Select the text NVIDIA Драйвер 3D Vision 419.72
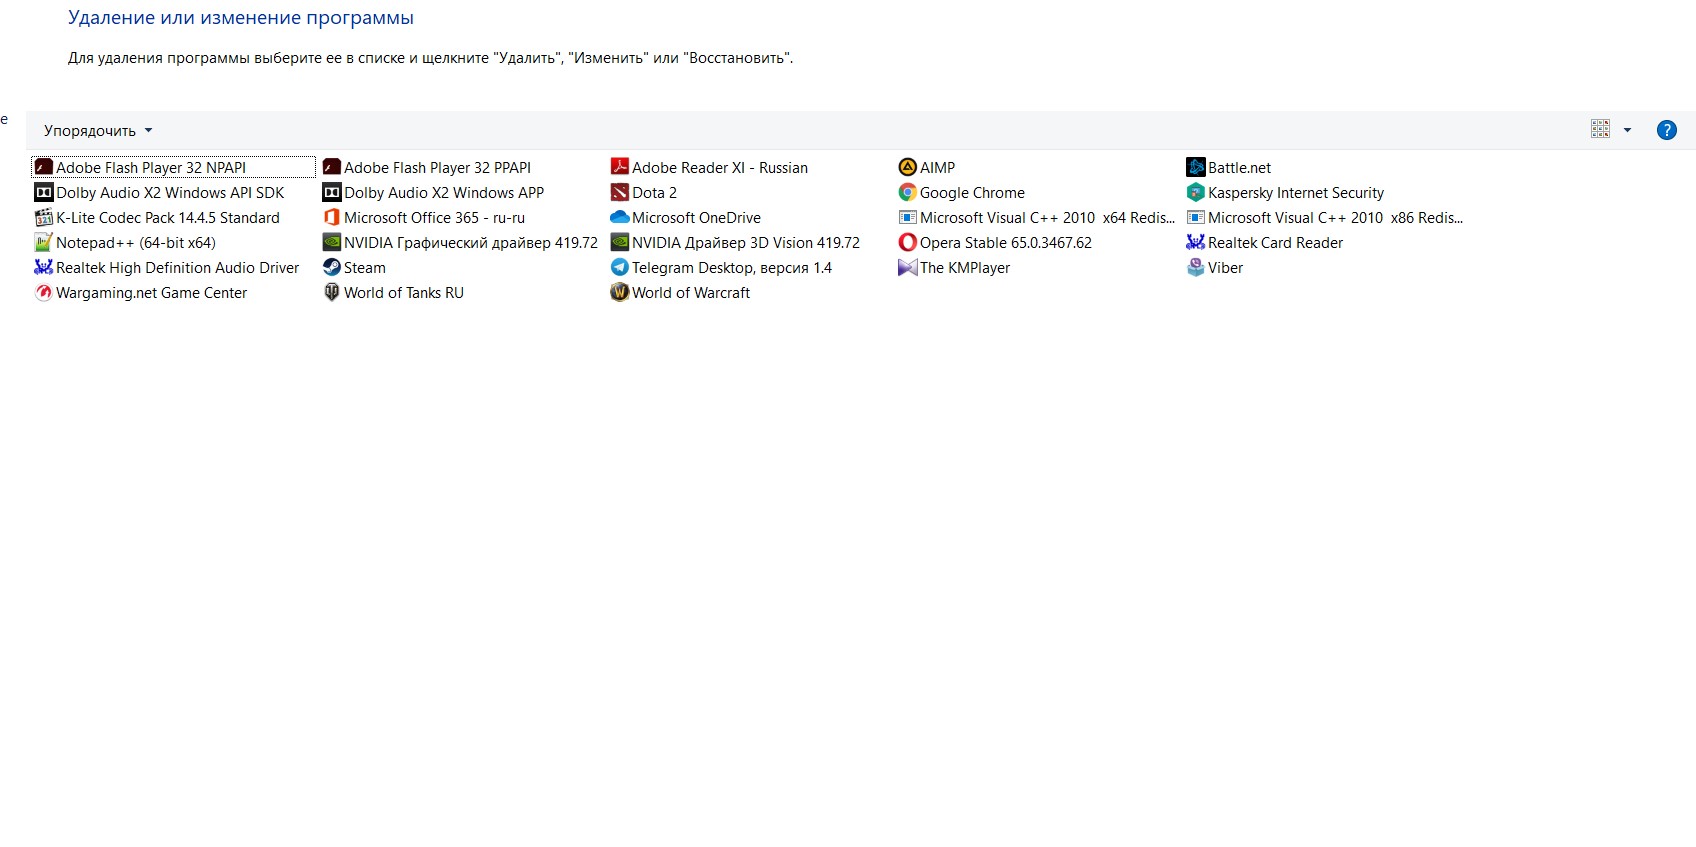Image resolution: width=1696 pixels, height=847 pixels. pos(746,243)
